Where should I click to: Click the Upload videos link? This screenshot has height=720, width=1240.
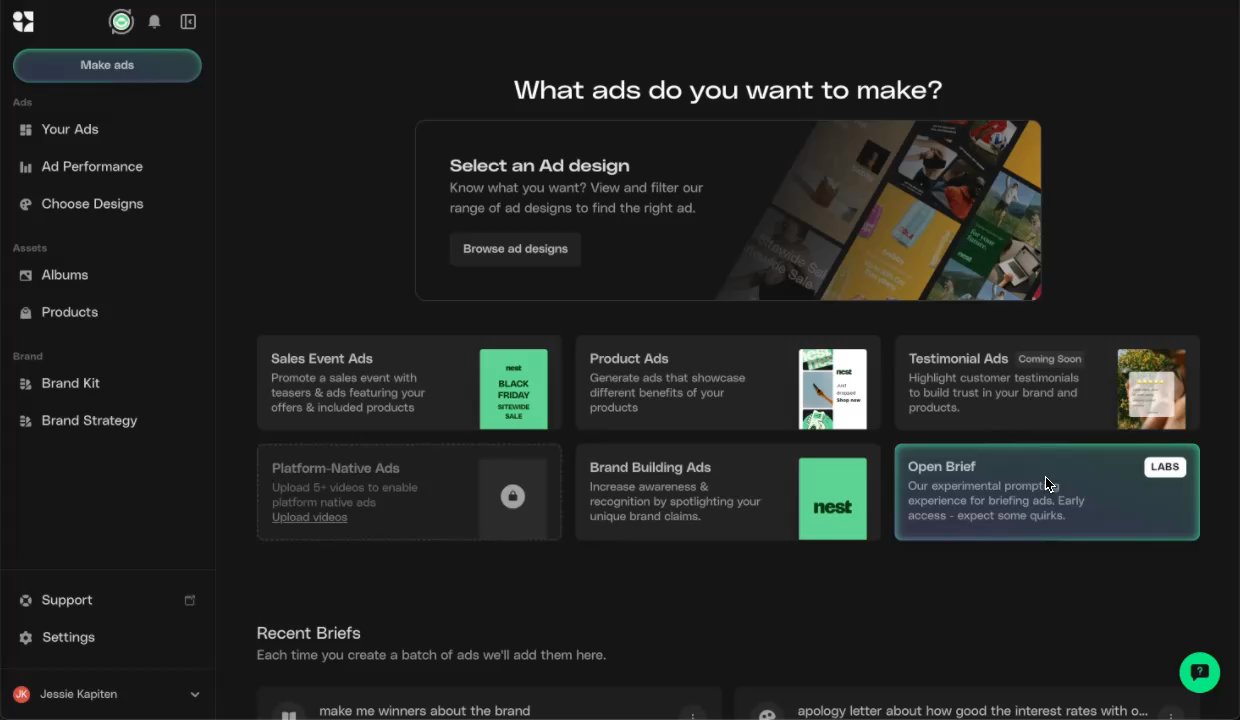[x=309, y=517]
